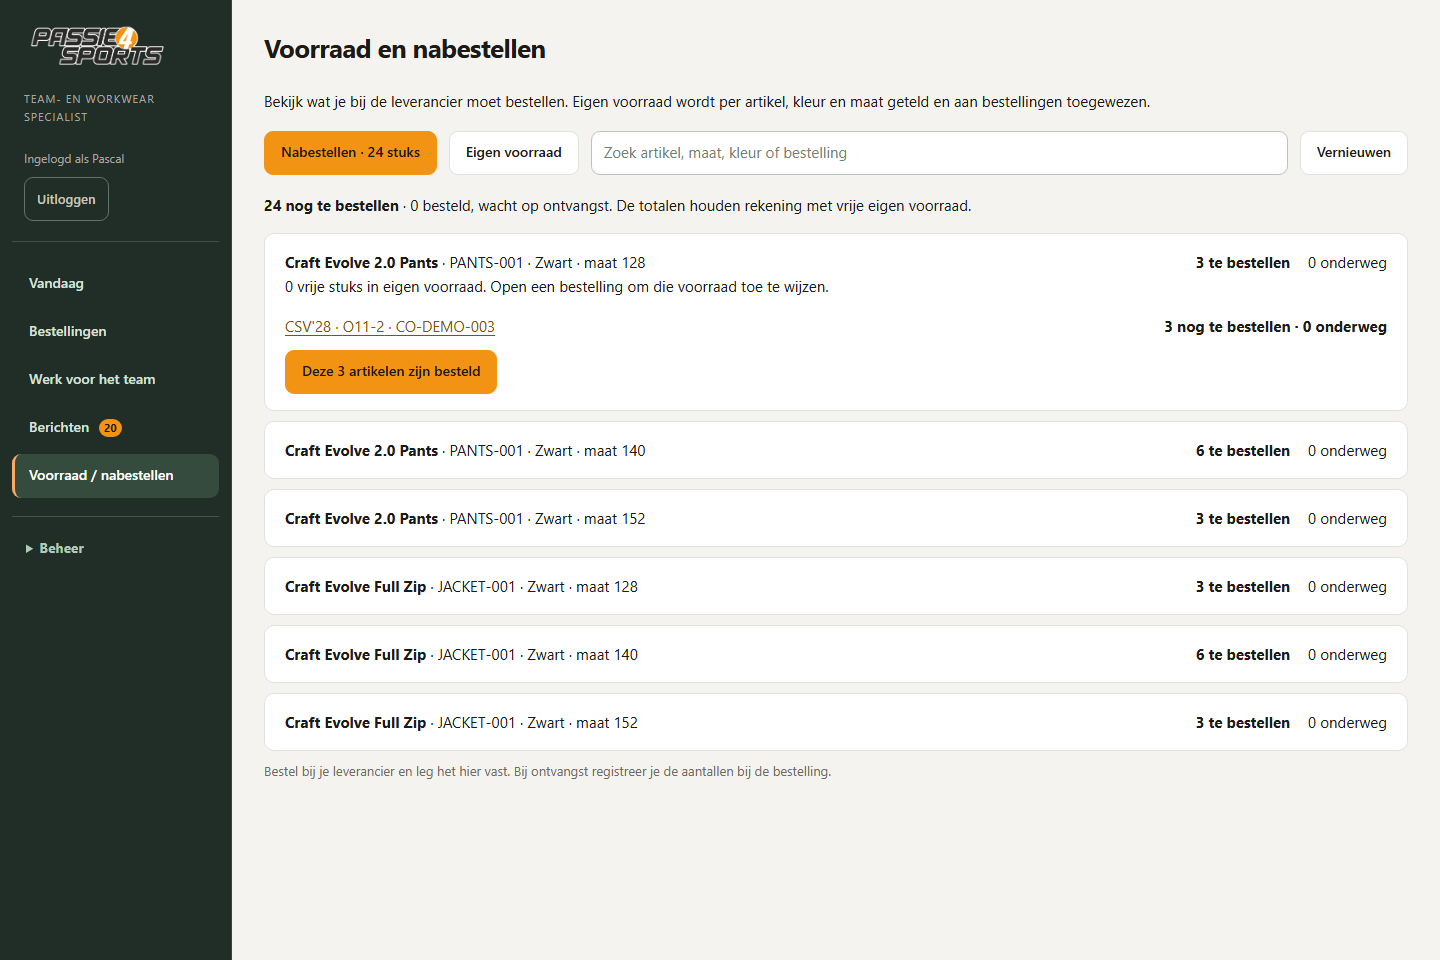Open Werk voor het team
Image resolution: width=1440 pixels, height=960 pixels.
(115, 379)
